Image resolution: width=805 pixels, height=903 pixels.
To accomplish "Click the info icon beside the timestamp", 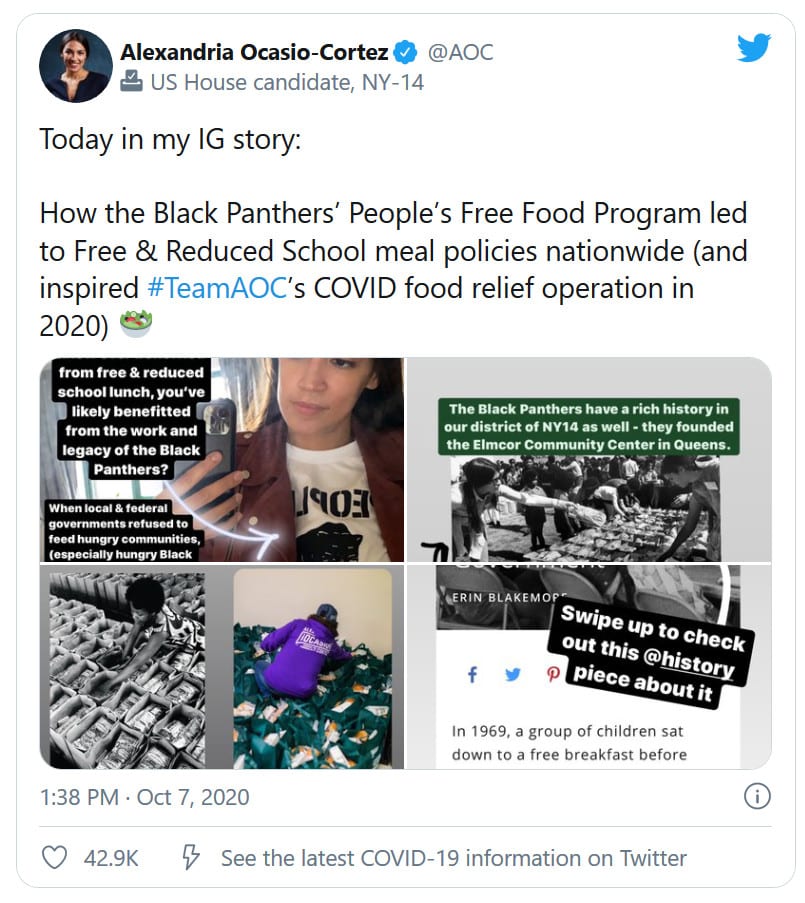I will click(757, 797).
